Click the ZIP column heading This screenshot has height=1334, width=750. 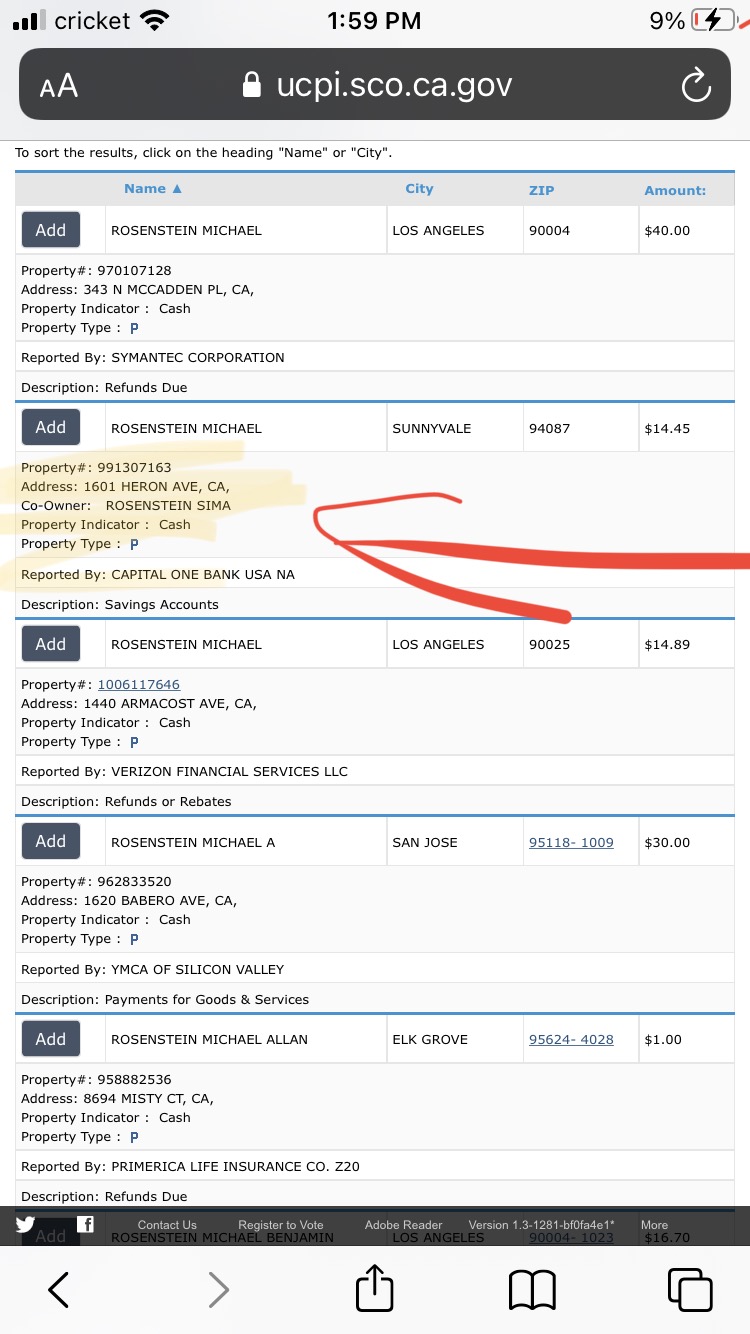[541, 190]
